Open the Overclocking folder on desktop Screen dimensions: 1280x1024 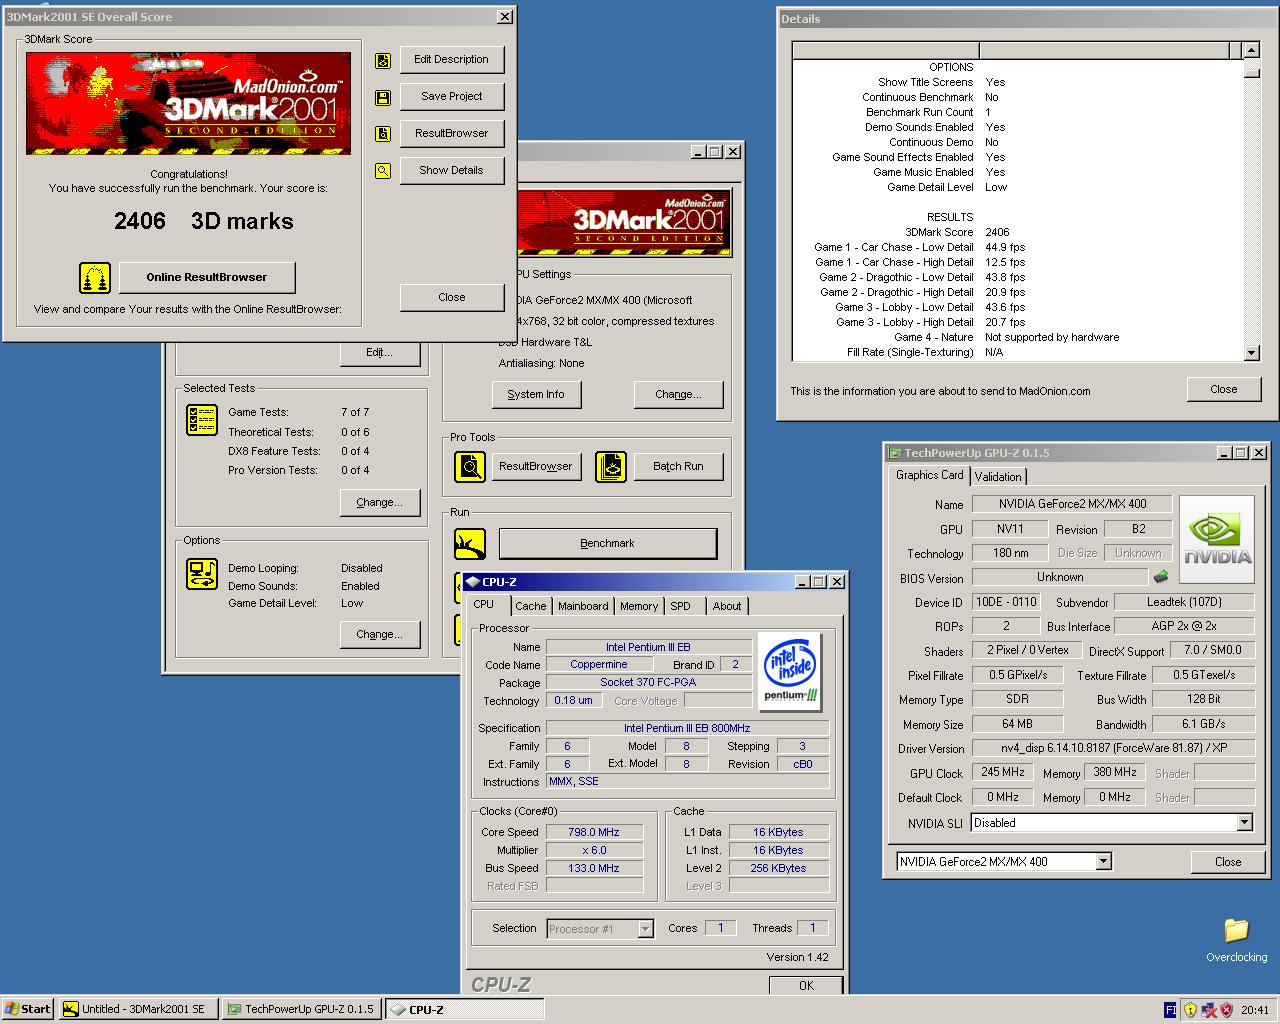coord(1236,940)
